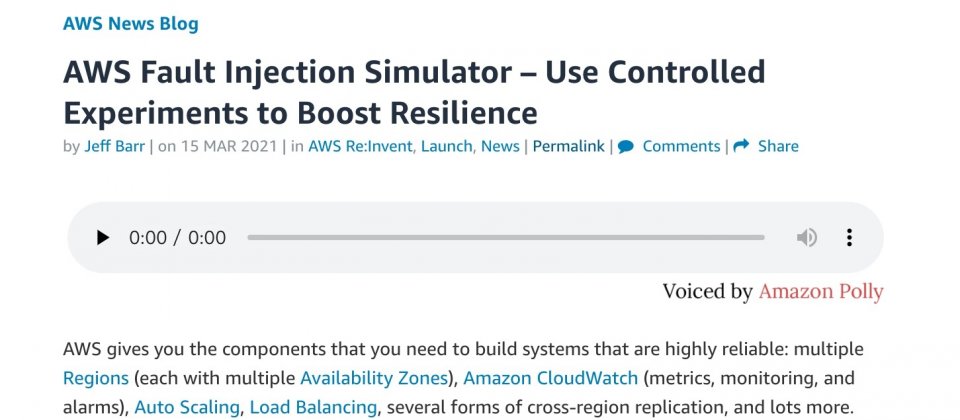Open the Availability Zones link
This screenshot has width=960, height=420.
[374, 378]
